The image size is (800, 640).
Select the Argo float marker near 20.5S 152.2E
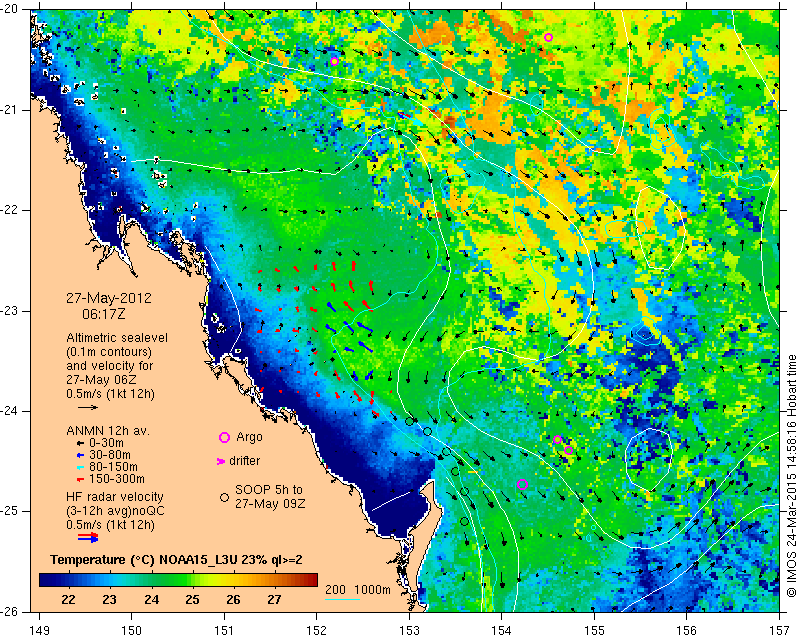[334, 62]
